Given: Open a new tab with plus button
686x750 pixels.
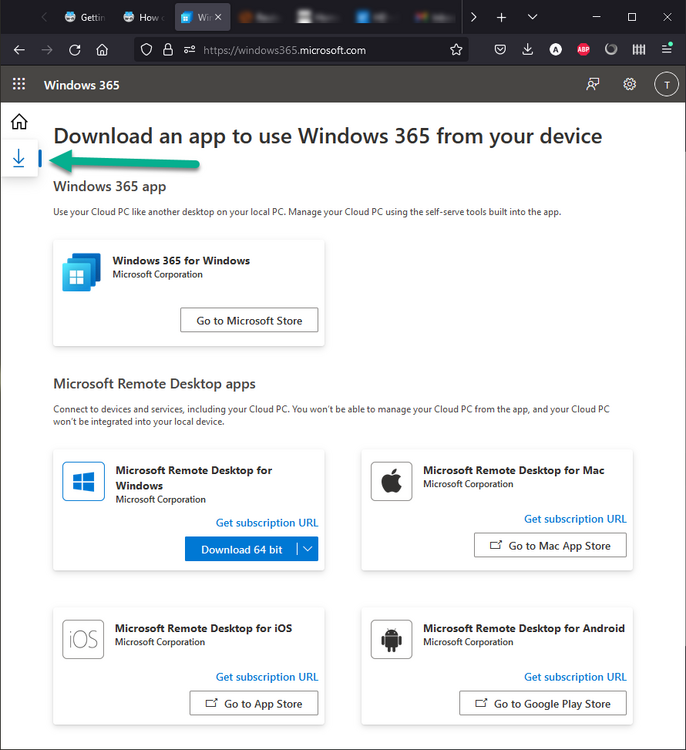Looking at the screenshot, I should 501,18.
